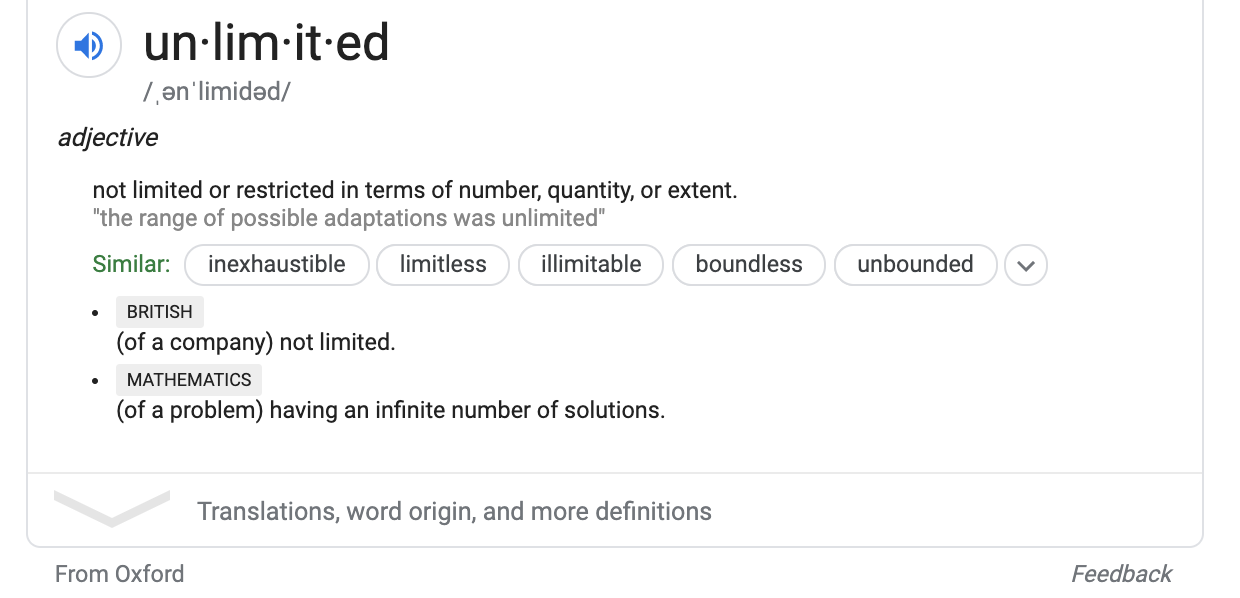
Task: Open the Feedback link
Action: [1121, 574]
